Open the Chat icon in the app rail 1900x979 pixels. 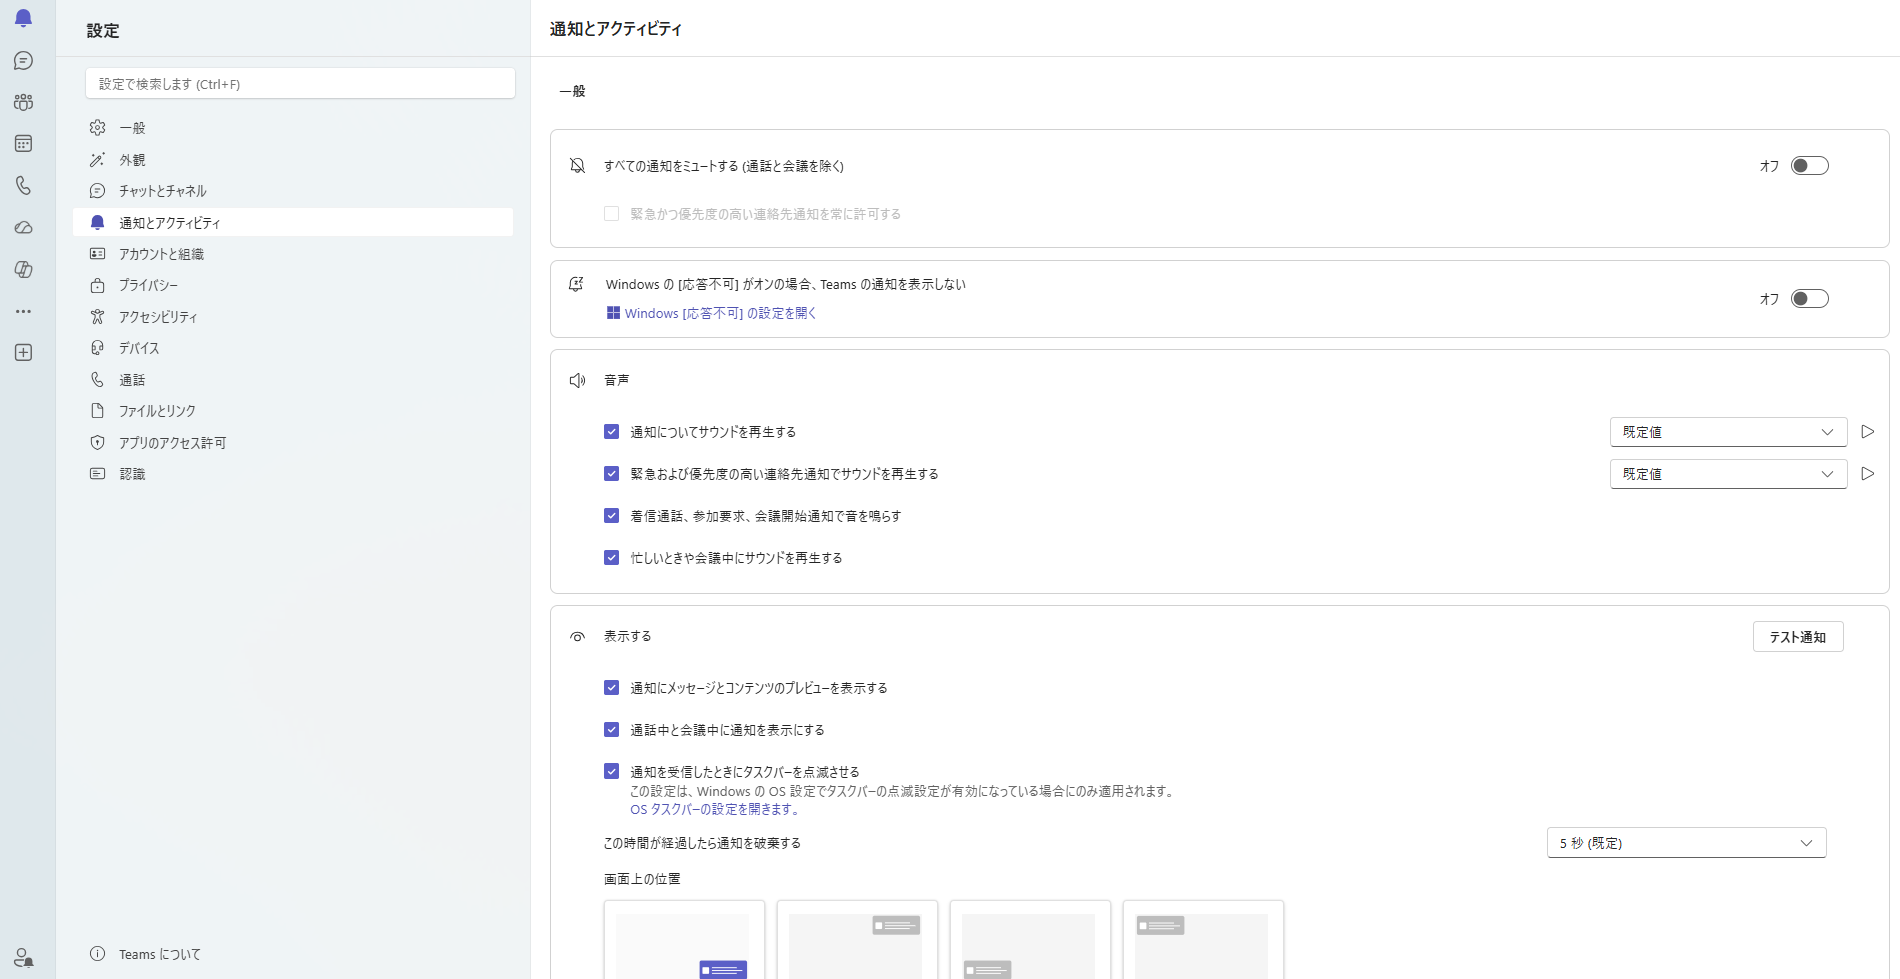click(23, 61)
